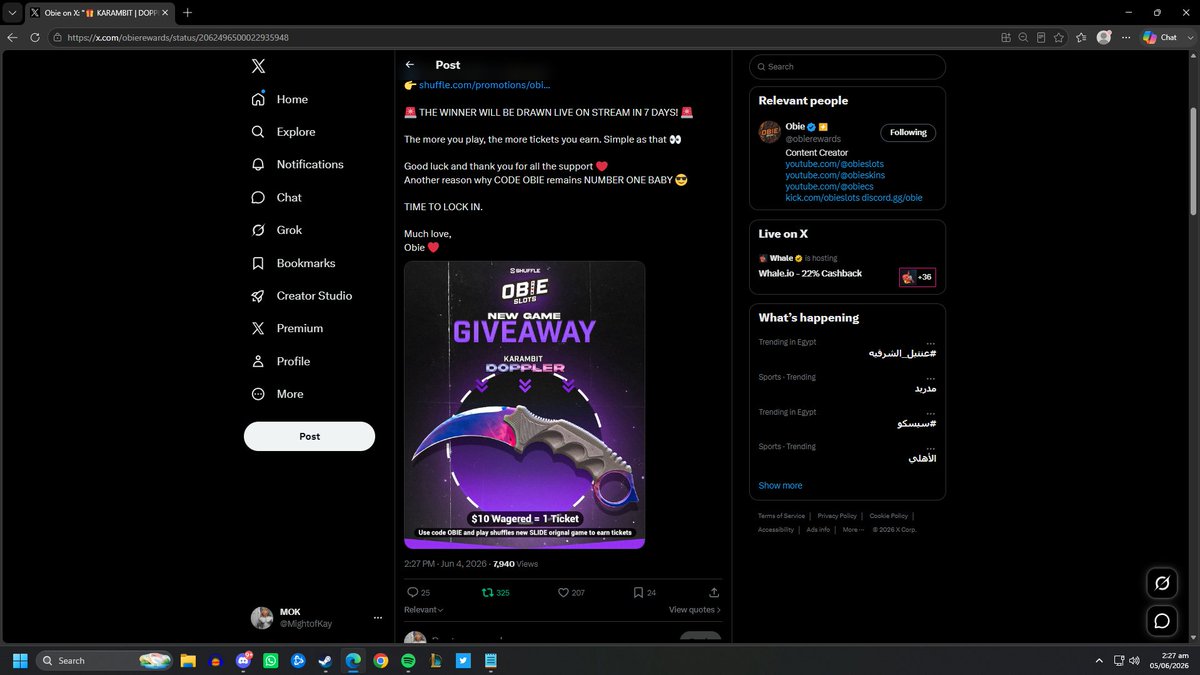Open the 7,940 Views count
This screenshot has width=1200, height=675.
[516, 564]
